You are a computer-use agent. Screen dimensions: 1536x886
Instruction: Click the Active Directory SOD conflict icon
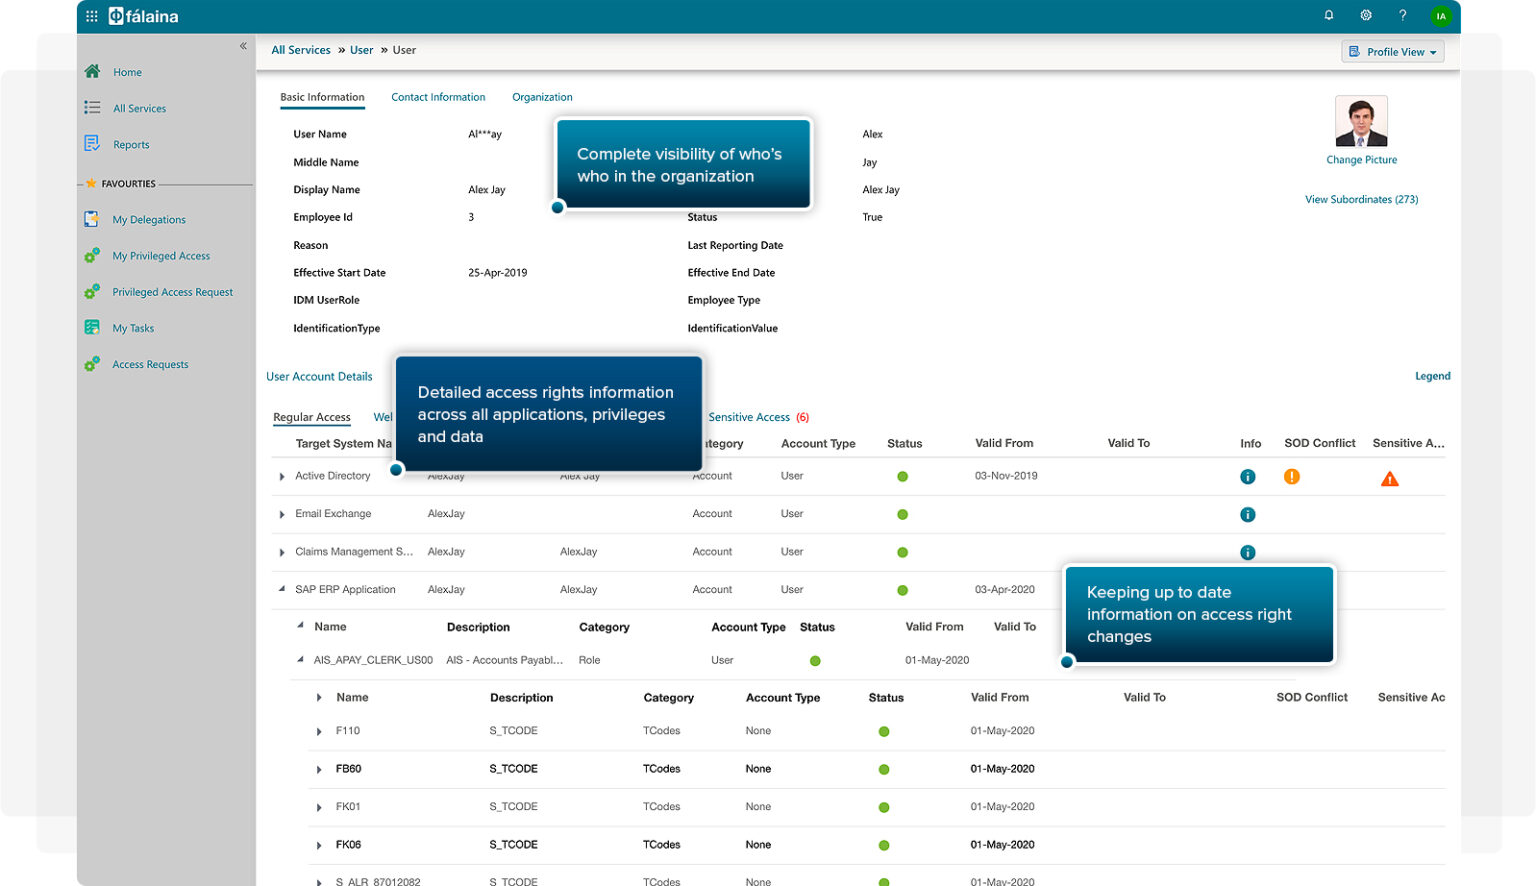tap(1292, 476)
